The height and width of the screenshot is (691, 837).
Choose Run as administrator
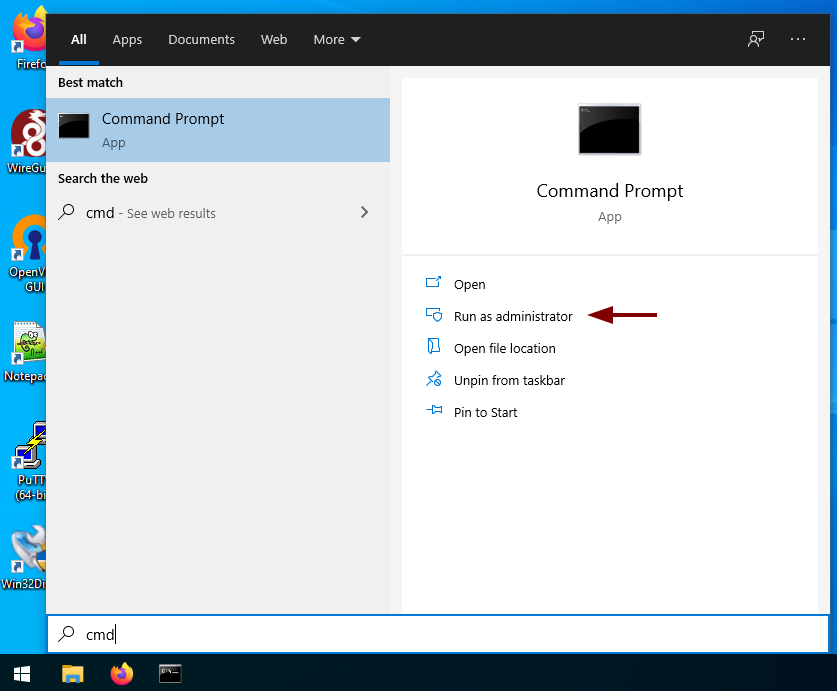pos(512,316)
